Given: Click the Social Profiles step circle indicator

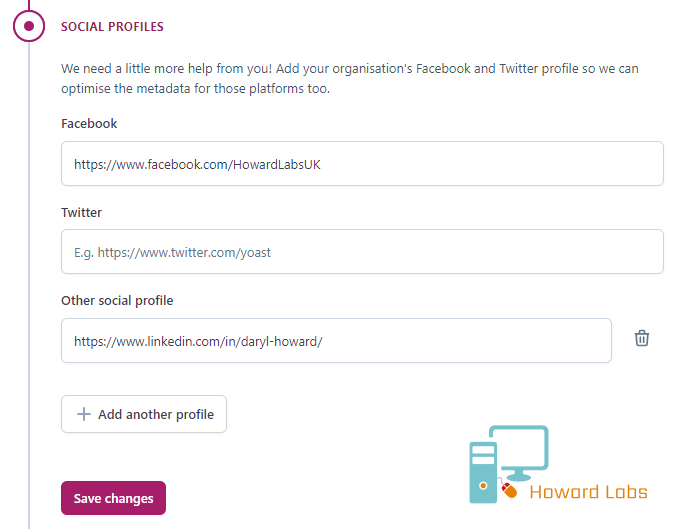Looking at the screenshot, I should coord(29,26).
